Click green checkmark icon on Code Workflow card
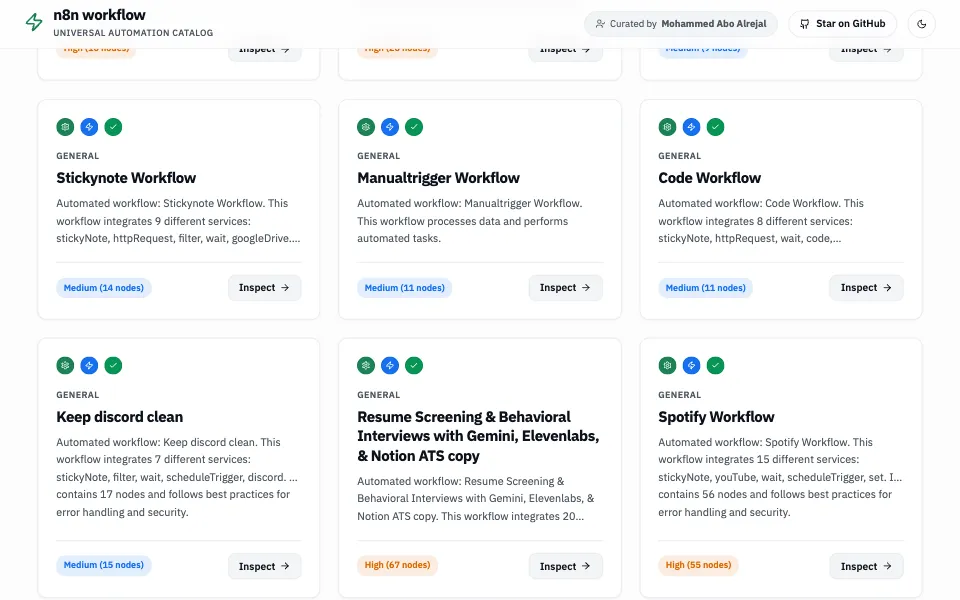Viewport: 960px width, 600px height. click(x=715, y=127)
